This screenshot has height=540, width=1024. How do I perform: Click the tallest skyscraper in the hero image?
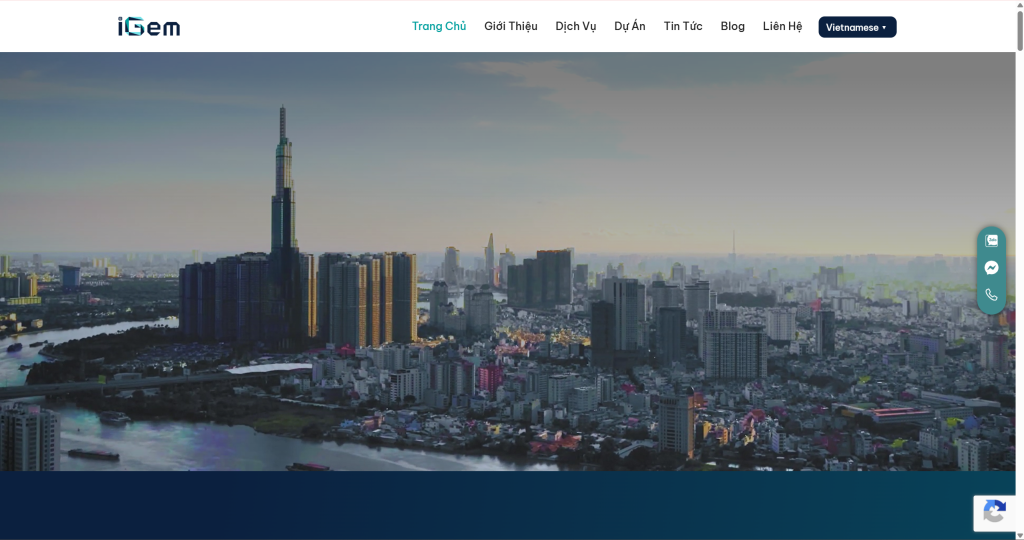[x=284, y=190]
